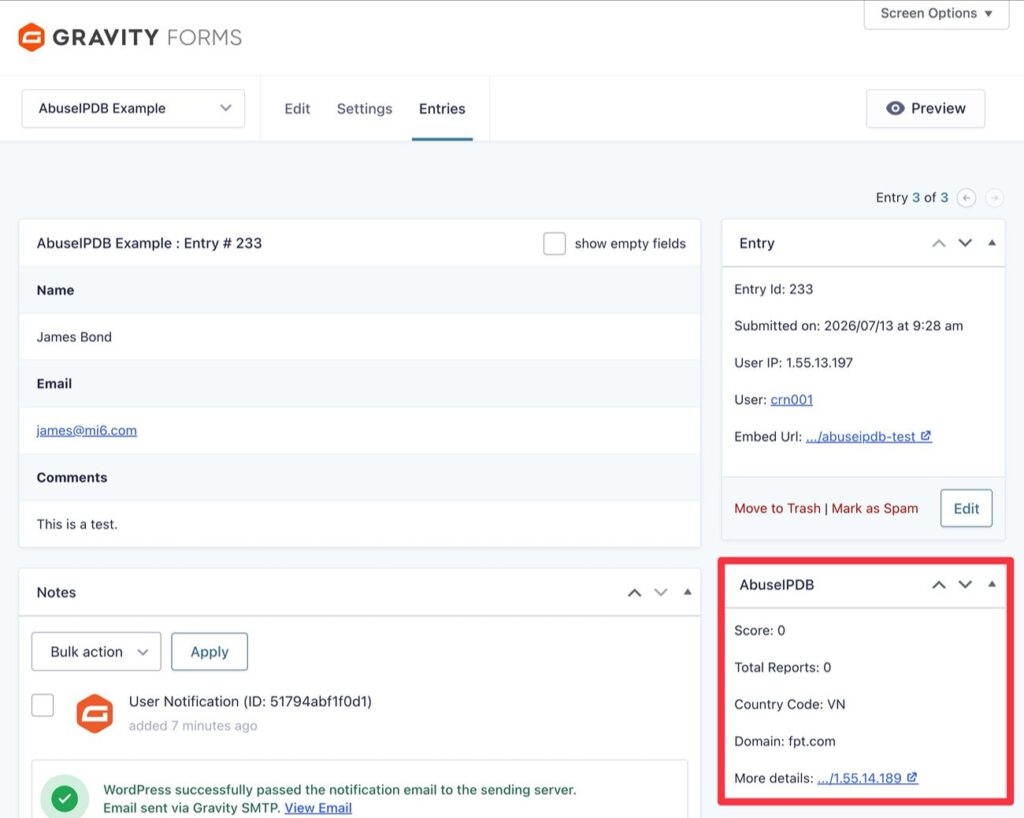Move the AbuseIPDB panel up
Screen dimensions: 1024x818
pos(938,585)
